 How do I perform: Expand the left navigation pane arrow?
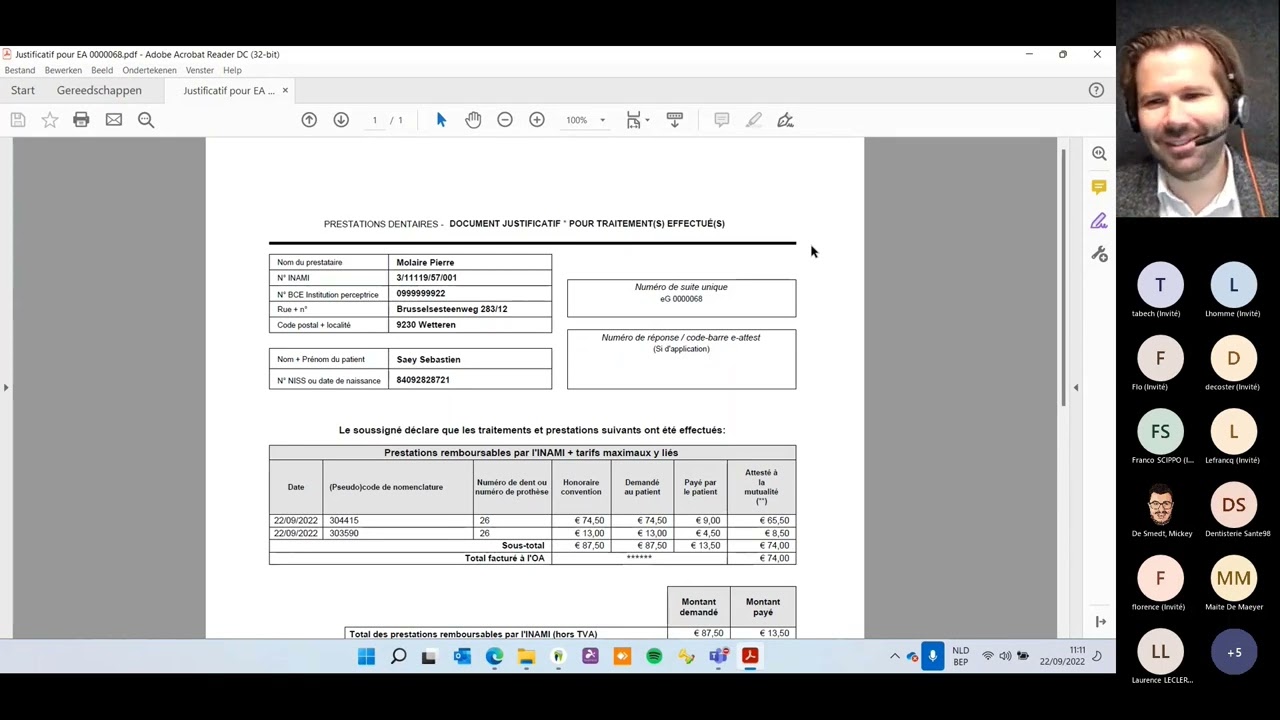pyautogui.click(x=6, y=387)
